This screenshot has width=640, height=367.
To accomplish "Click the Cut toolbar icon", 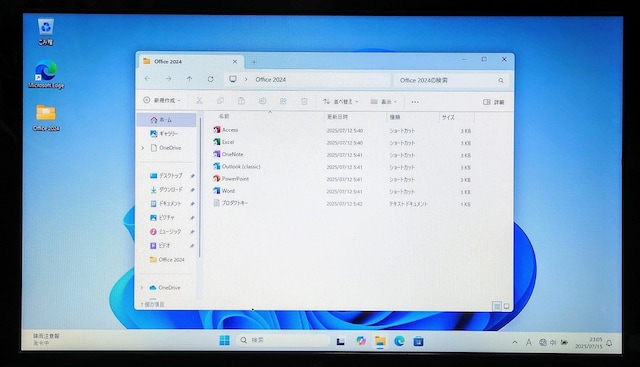I will 199,101.
